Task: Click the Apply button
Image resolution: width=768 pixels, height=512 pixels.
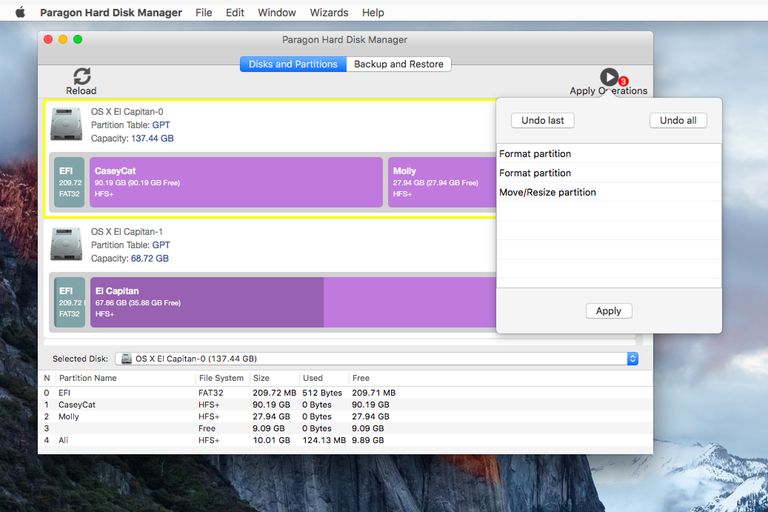Action: 608,311
